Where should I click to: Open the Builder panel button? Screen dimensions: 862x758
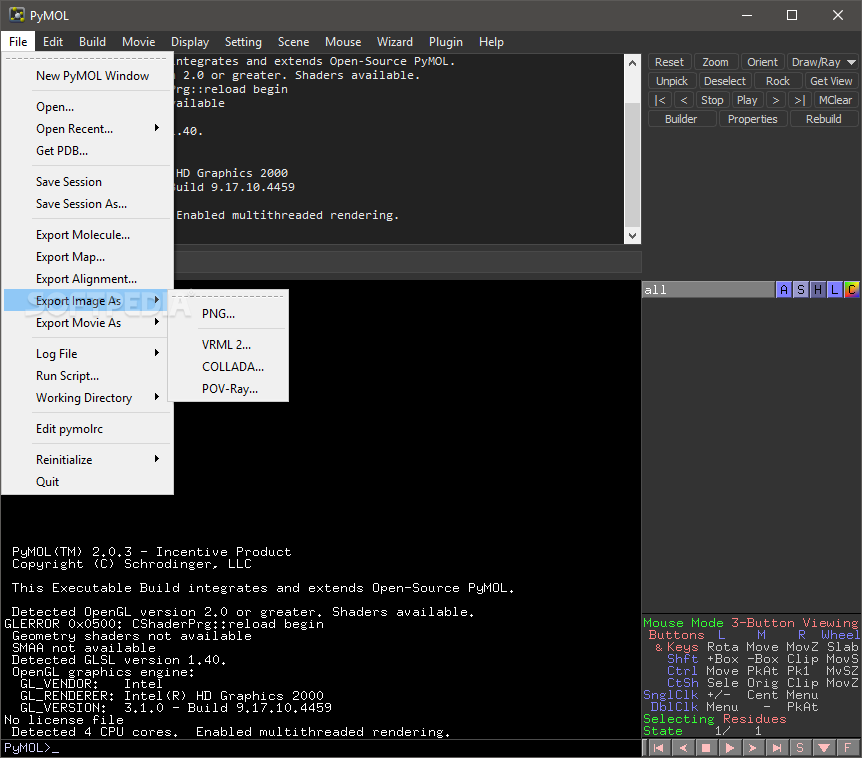pos(681,119)
